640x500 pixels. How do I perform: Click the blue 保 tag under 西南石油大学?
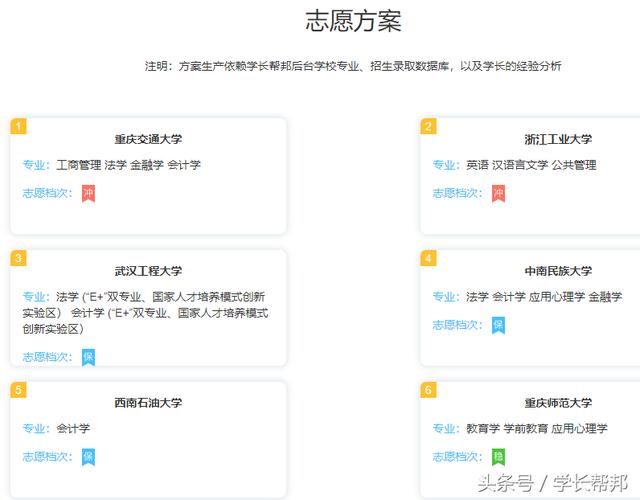point(88,457)
